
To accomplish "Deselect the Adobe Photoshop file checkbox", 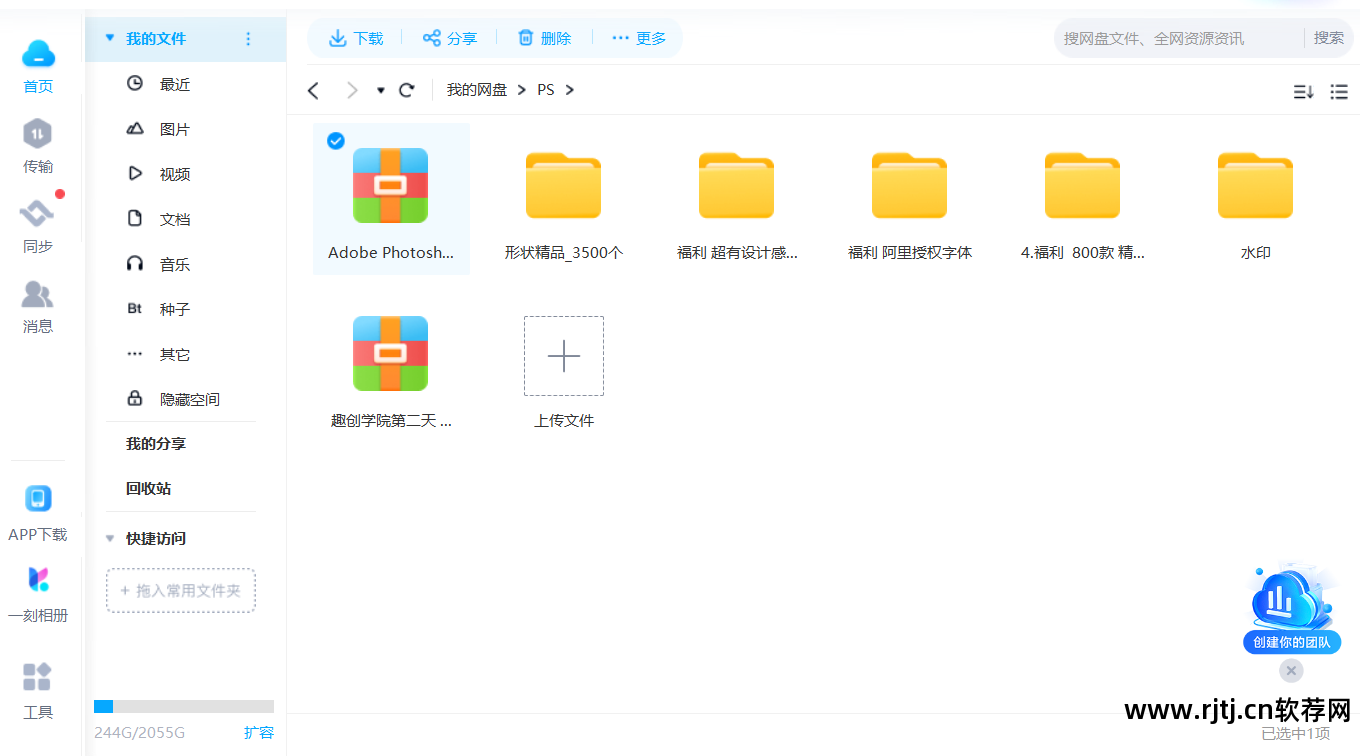I will pyautogui.click(x=335, y=141).
